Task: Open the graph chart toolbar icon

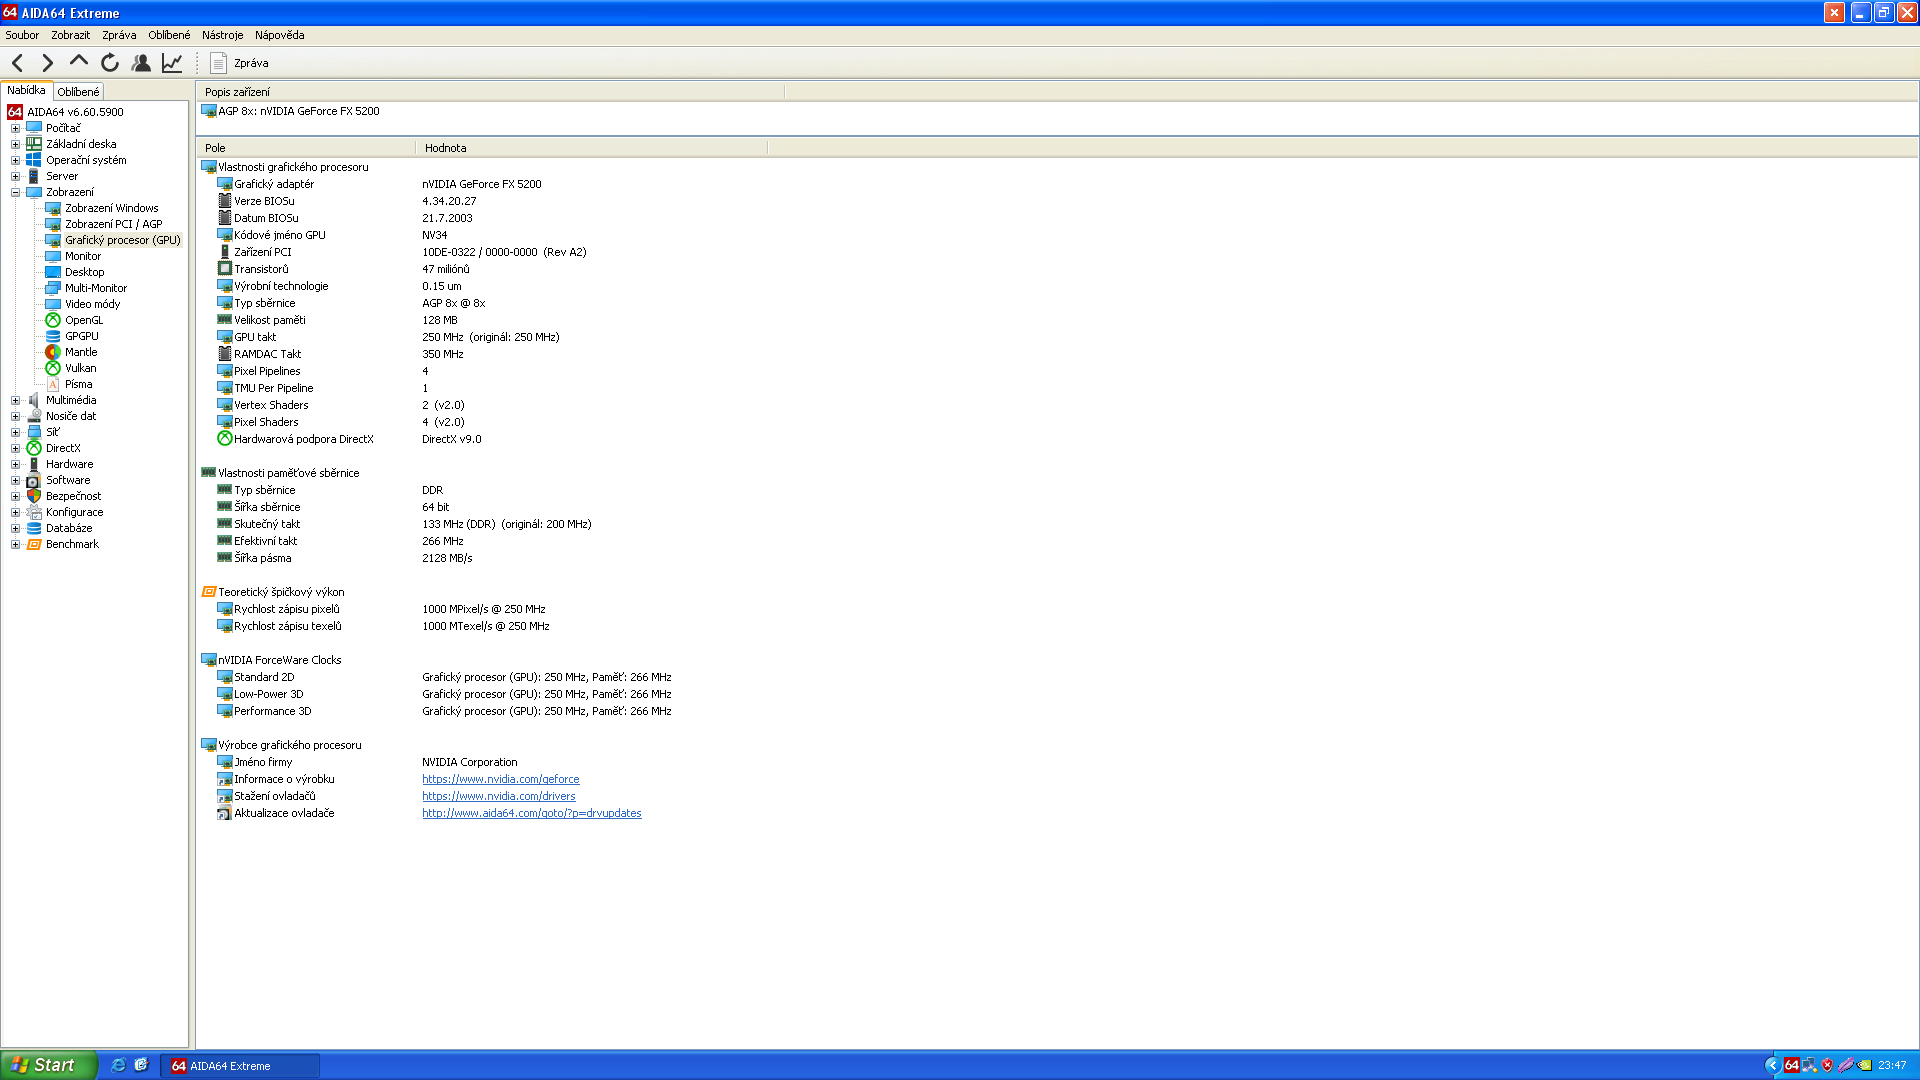Action: [172, 63]
